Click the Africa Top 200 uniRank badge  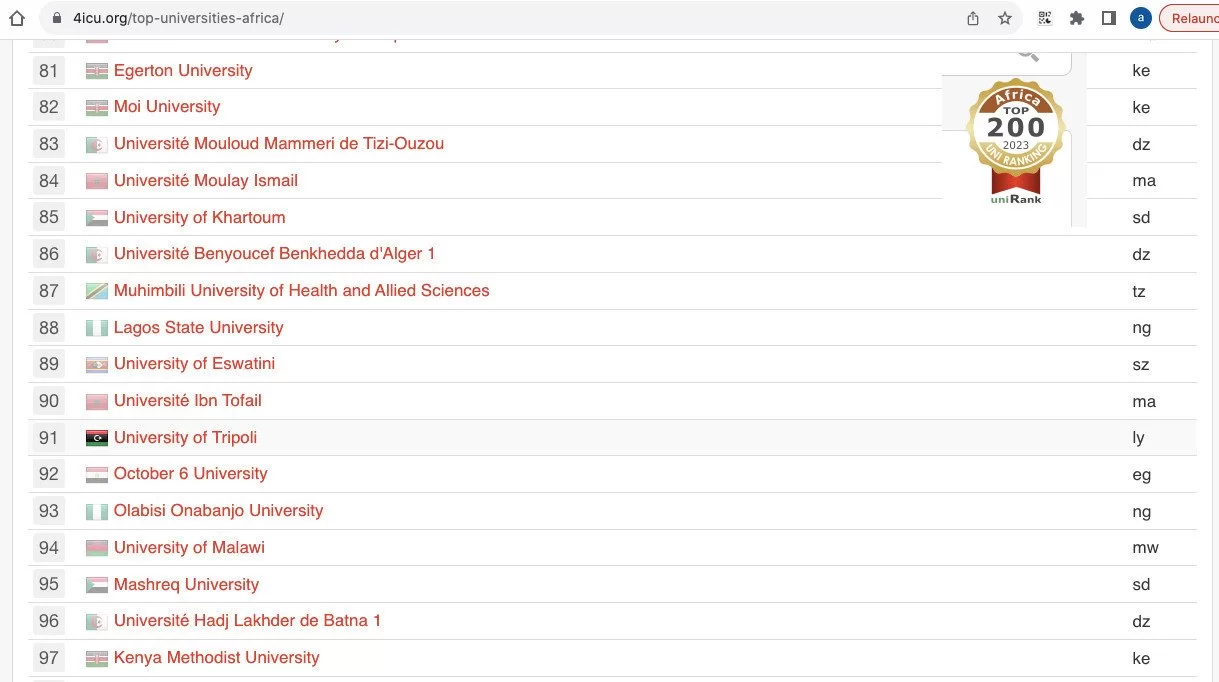1016,140
